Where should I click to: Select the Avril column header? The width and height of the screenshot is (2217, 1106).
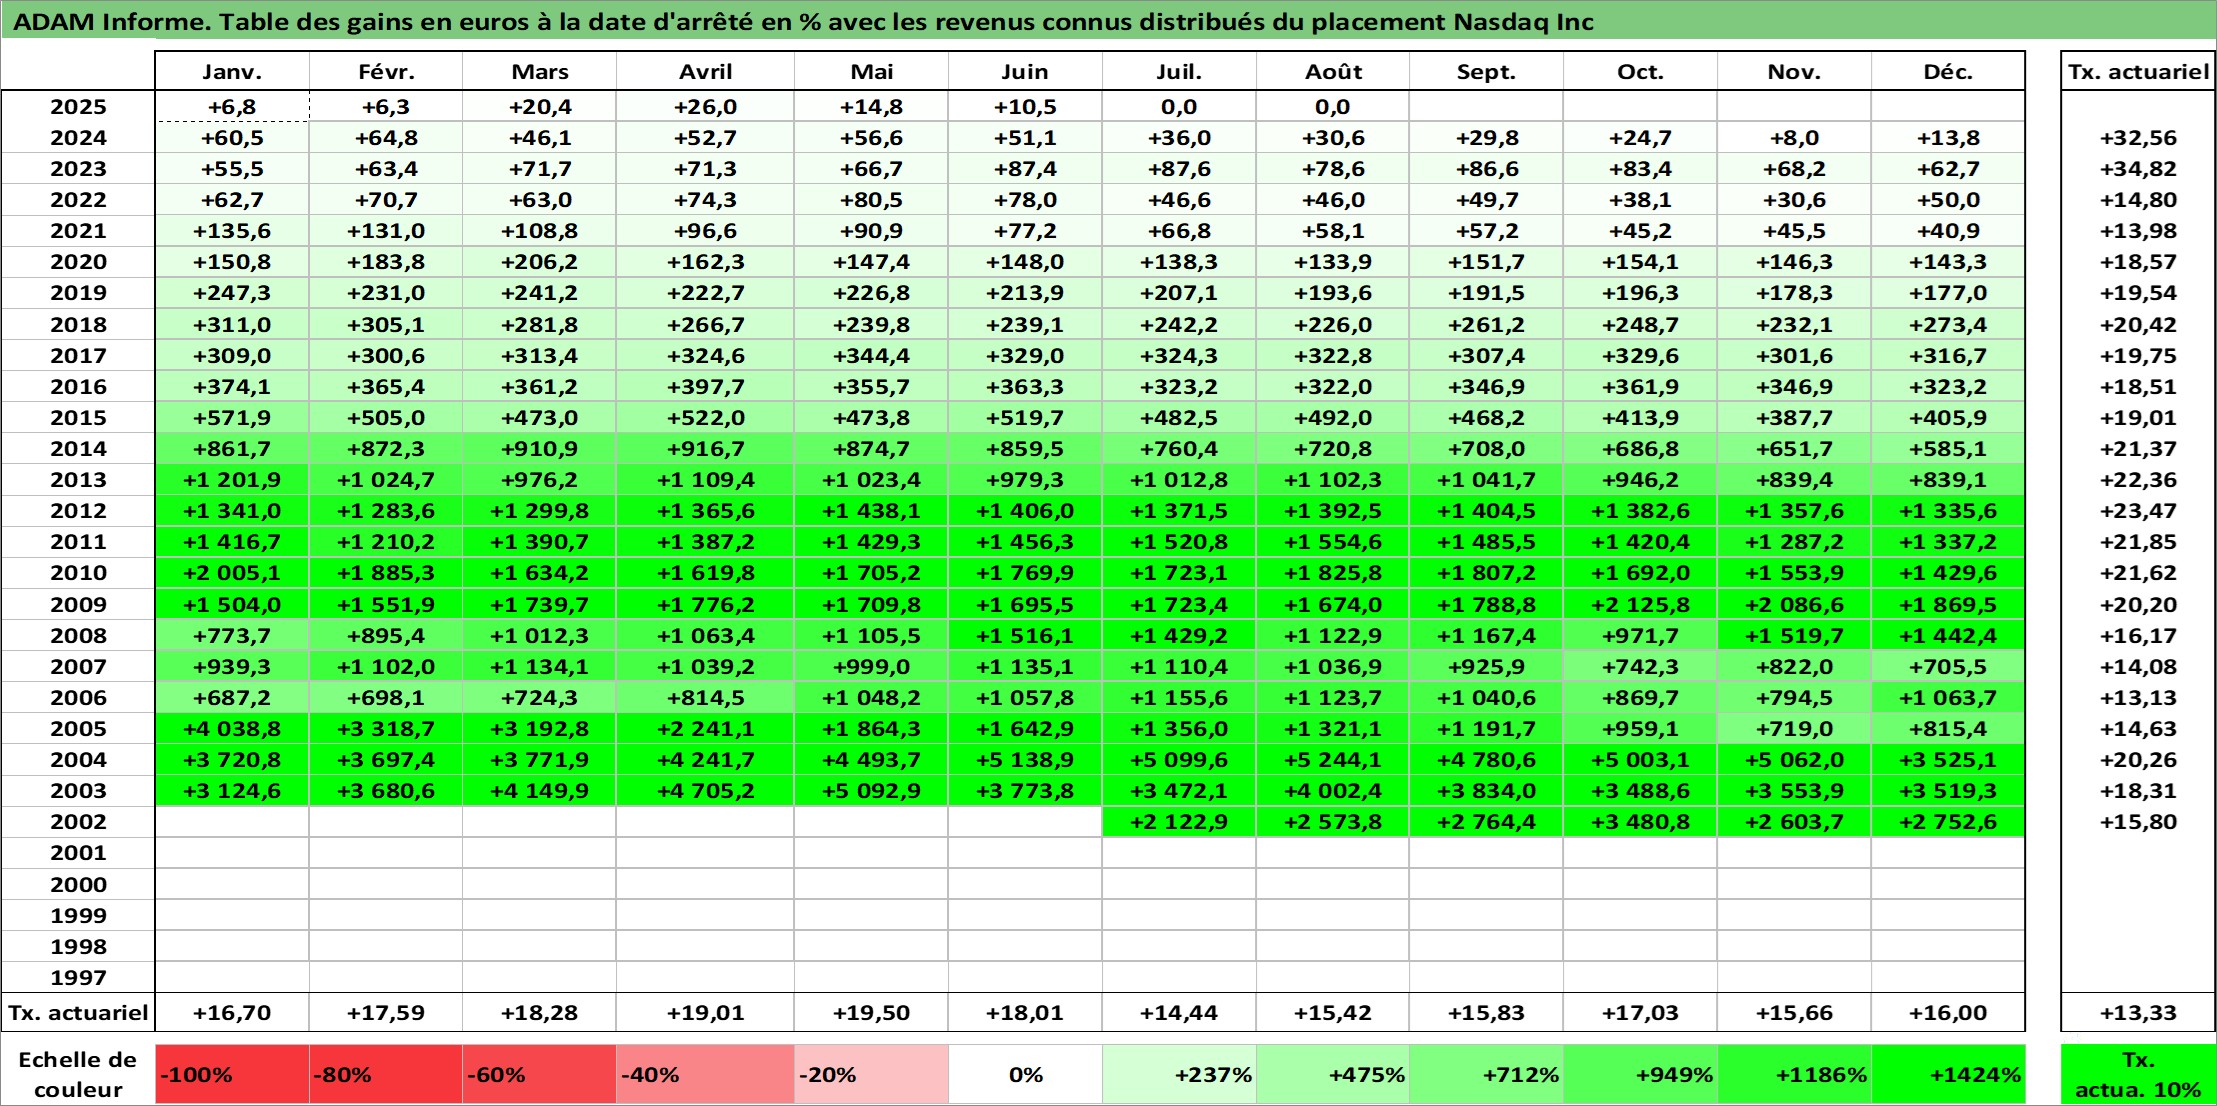pyautogui.click(x=706, y=71)
